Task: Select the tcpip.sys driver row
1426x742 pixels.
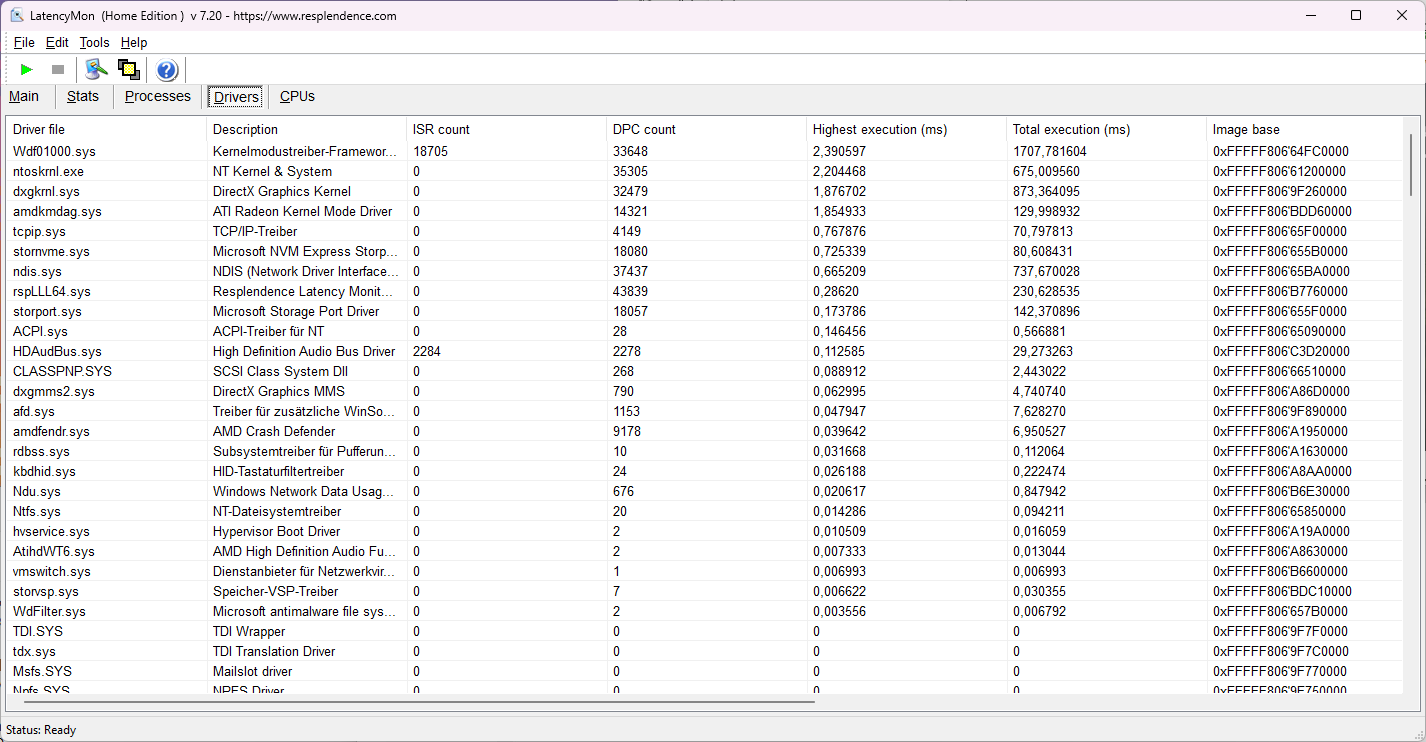Action: (705, 231)
